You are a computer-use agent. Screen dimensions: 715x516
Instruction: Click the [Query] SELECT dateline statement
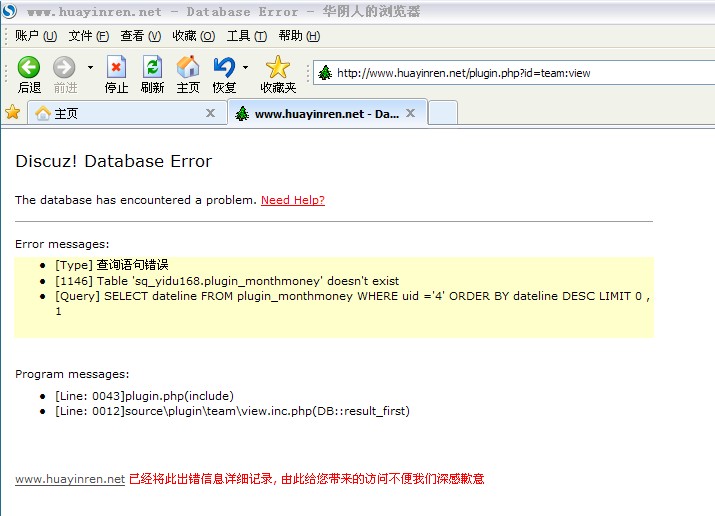pyautogui.click(x=352, y=303)
